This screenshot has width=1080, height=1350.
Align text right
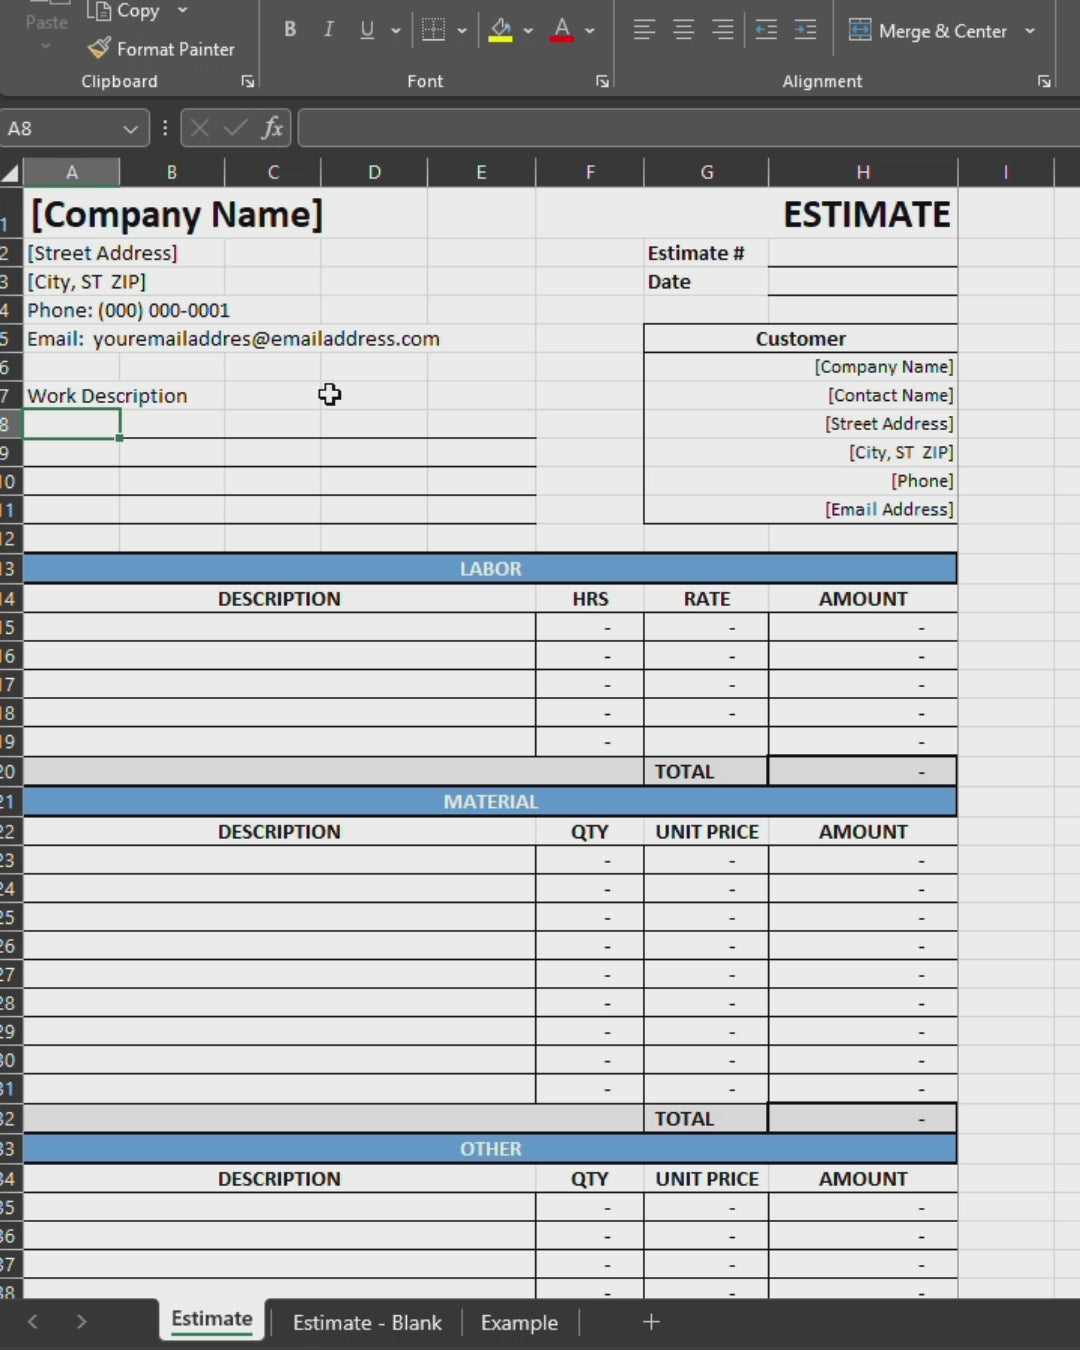coord(723,30)
